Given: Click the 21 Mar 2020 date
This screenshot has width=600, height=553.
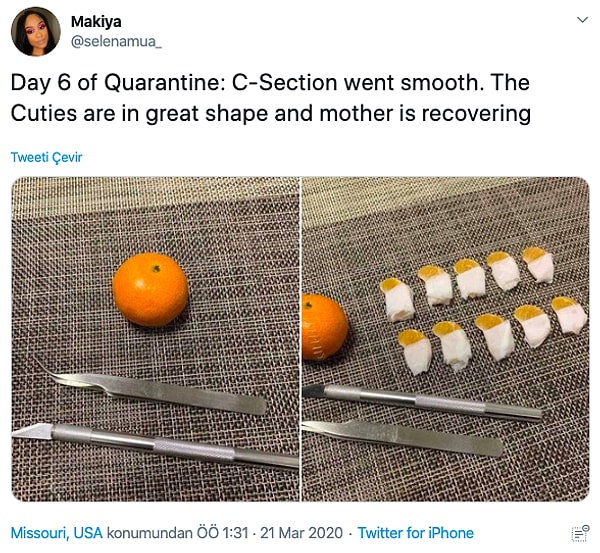Looking at the screenshot, I should (x=300, y=533).
